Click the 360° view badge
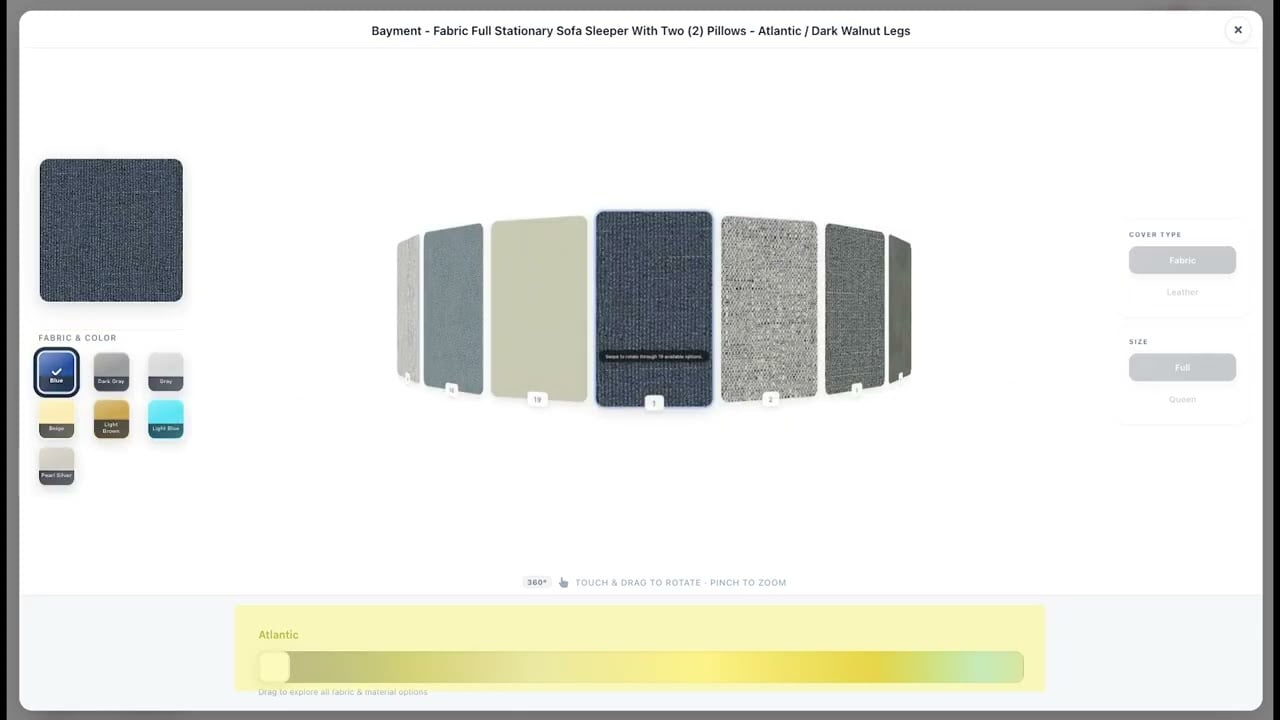This screenshot has width=1280, height=720. (537, 582)
